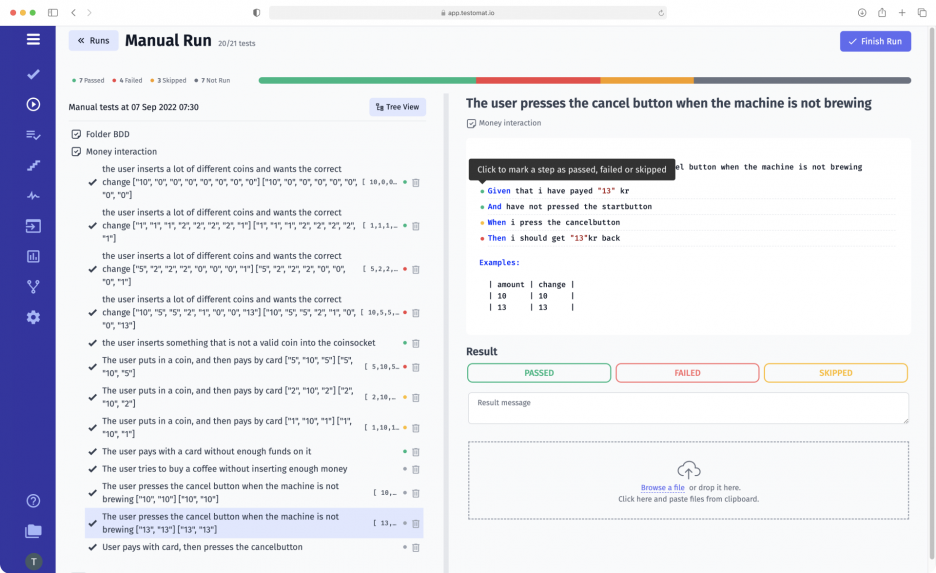This screenshot has height=573, width=936.
Task: Toggle the Money interaction suite checkbox
Action: click(x=76, y=152)
